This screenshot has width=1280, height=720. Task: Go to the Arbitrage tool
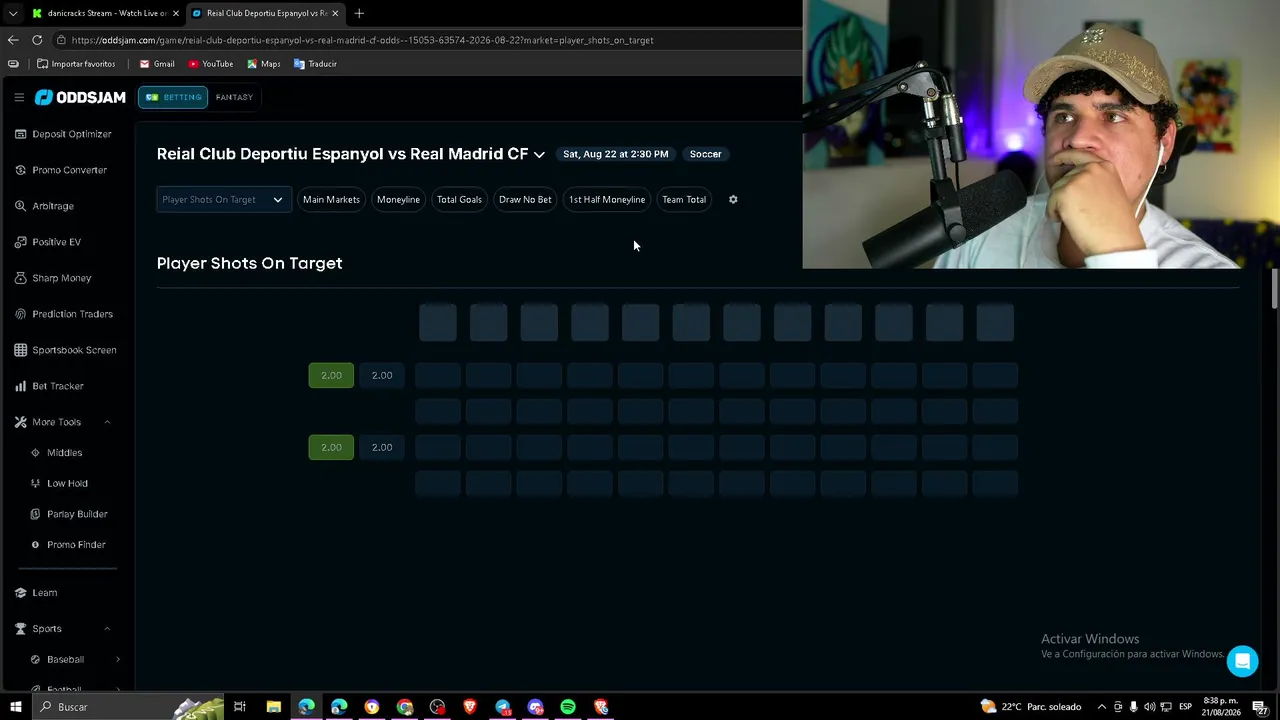pyautogui.click(x=45, y=206)
